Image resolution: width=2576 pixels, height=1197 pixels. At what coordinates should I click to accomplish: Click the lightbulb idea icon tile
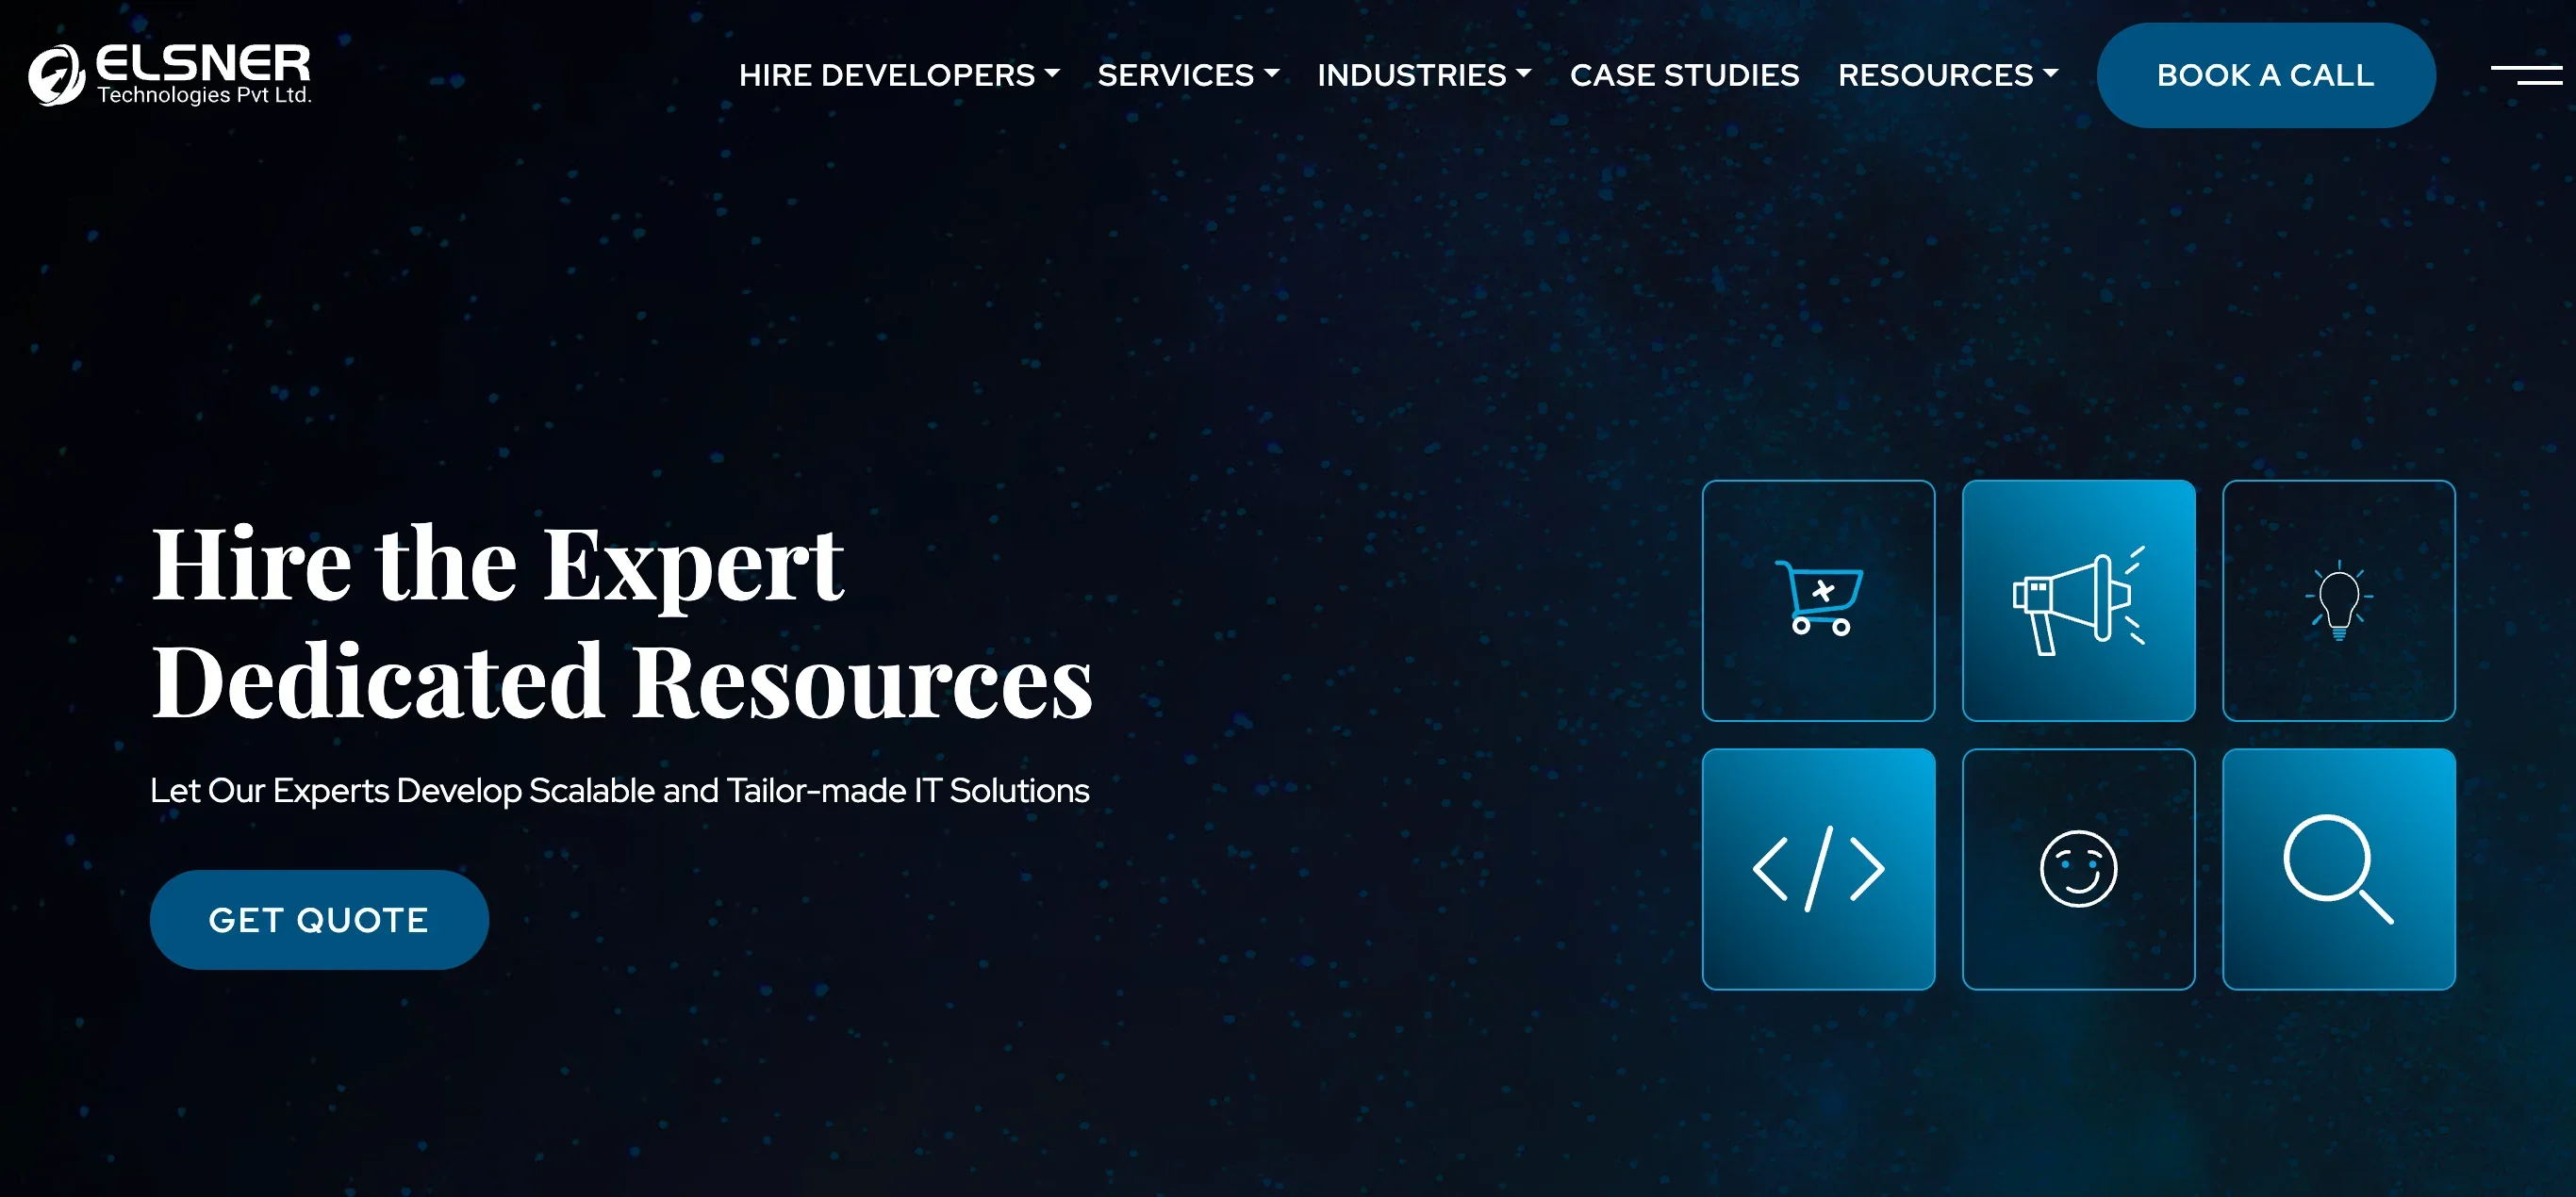(x=2338, y=600)
